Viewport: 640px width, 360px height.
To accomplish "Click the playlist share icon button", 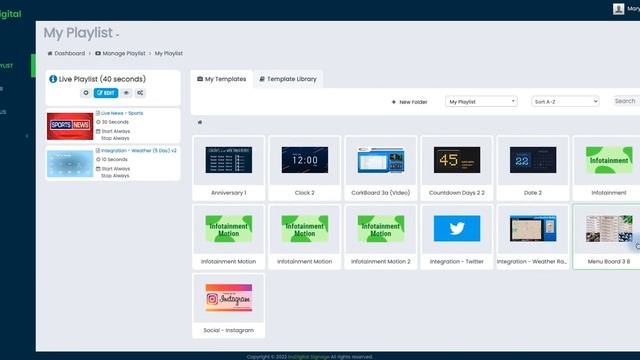I will tap(140, 93).
